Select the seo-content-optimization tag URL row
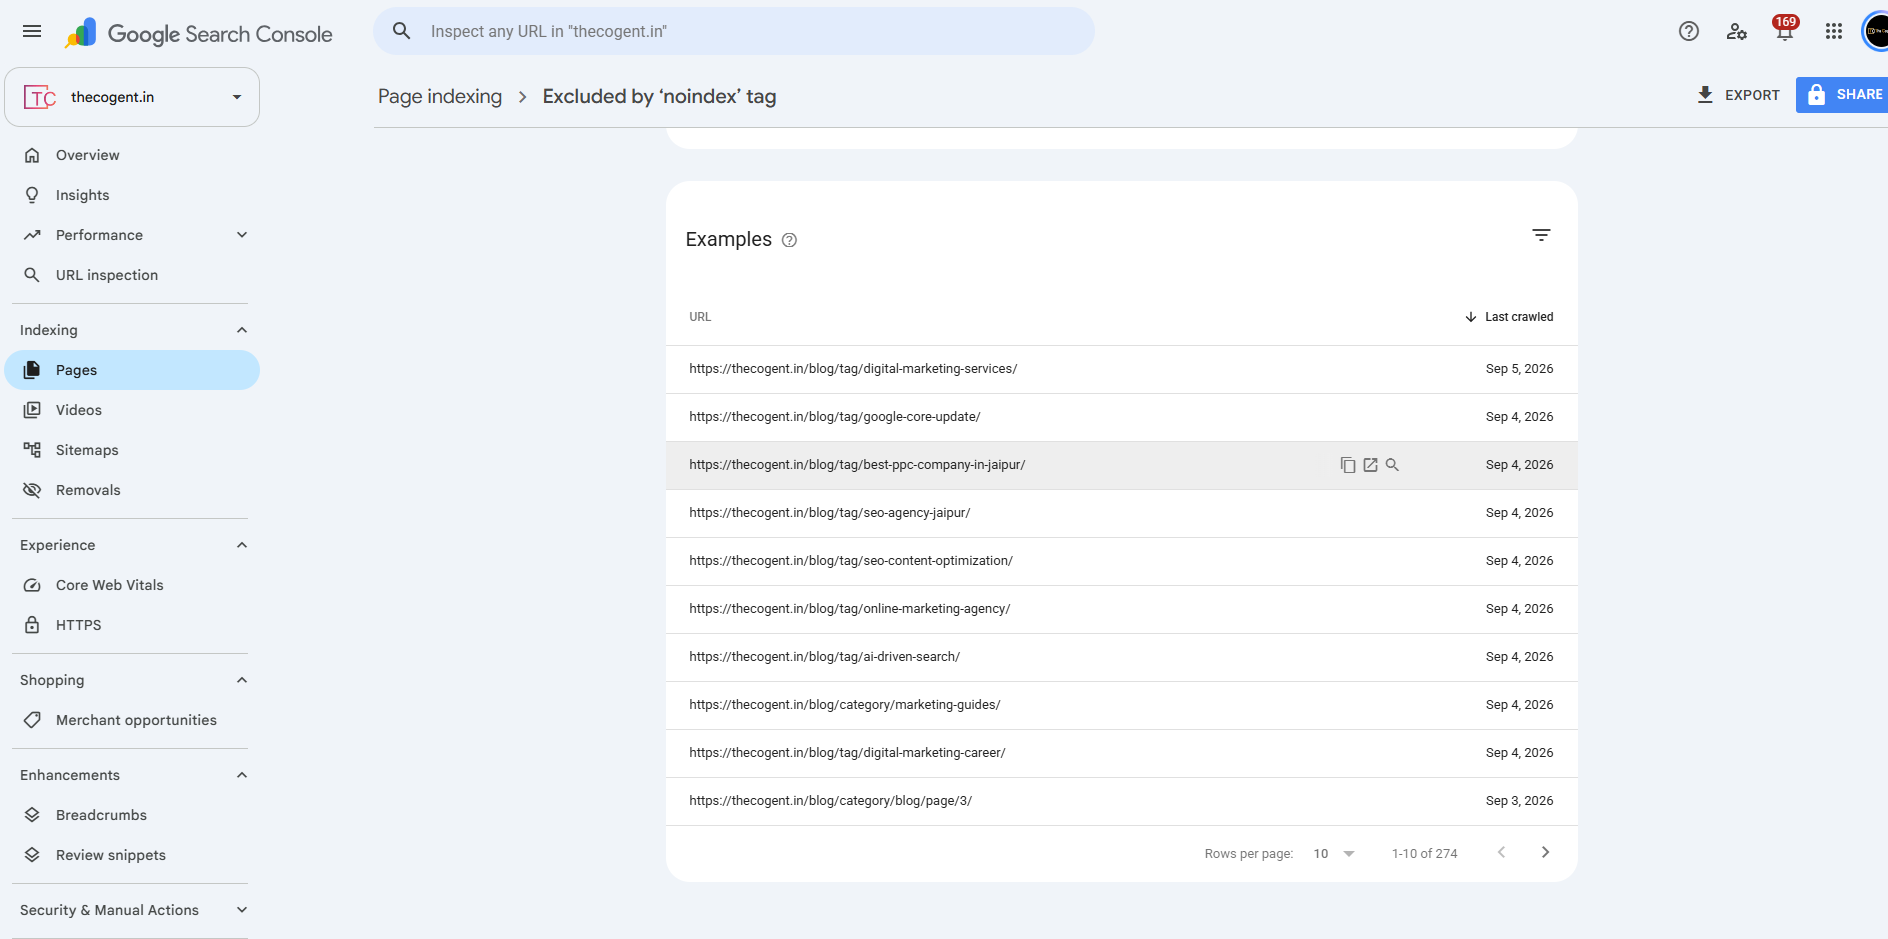The image size is (1888, 939). pyautogui.click(x=1121, y=561)
